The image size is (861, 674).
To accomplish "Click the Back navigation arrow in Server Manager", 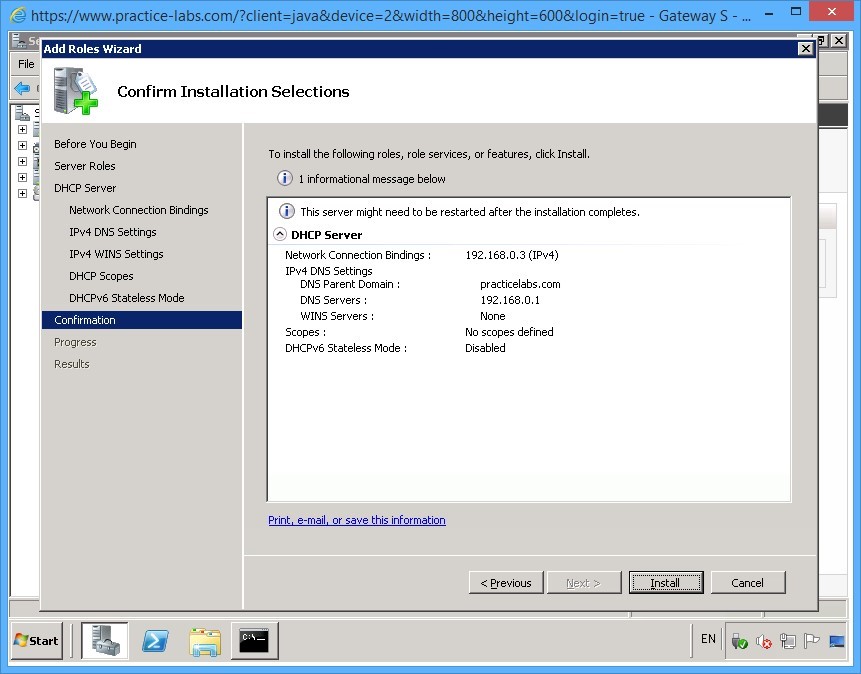I will [21, 88].
